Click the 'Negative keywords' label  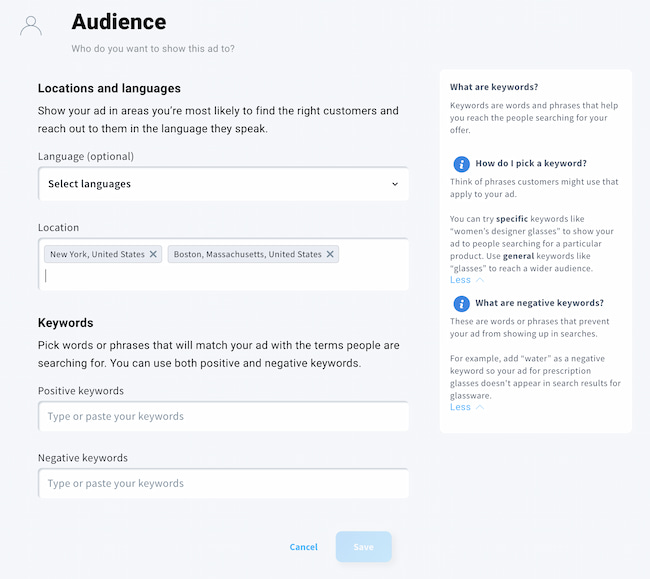coord(83,458)
